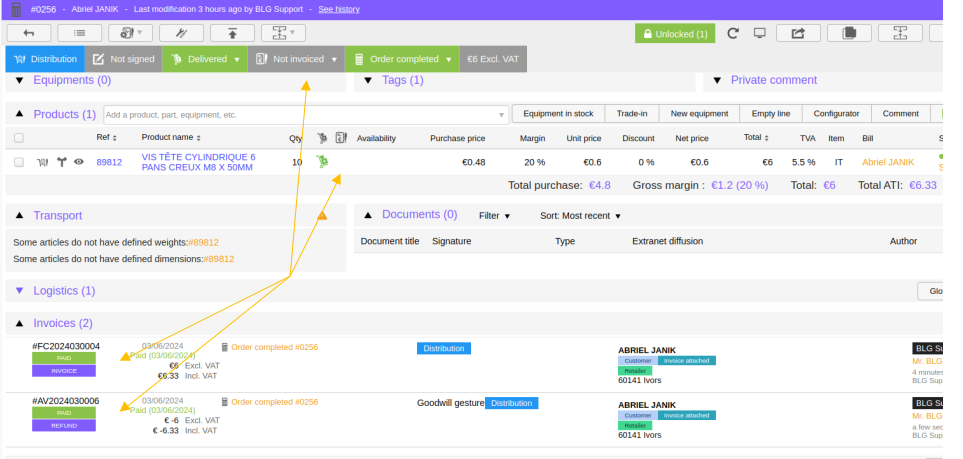Click the green Unlocked (1) button

click(675, 34)
